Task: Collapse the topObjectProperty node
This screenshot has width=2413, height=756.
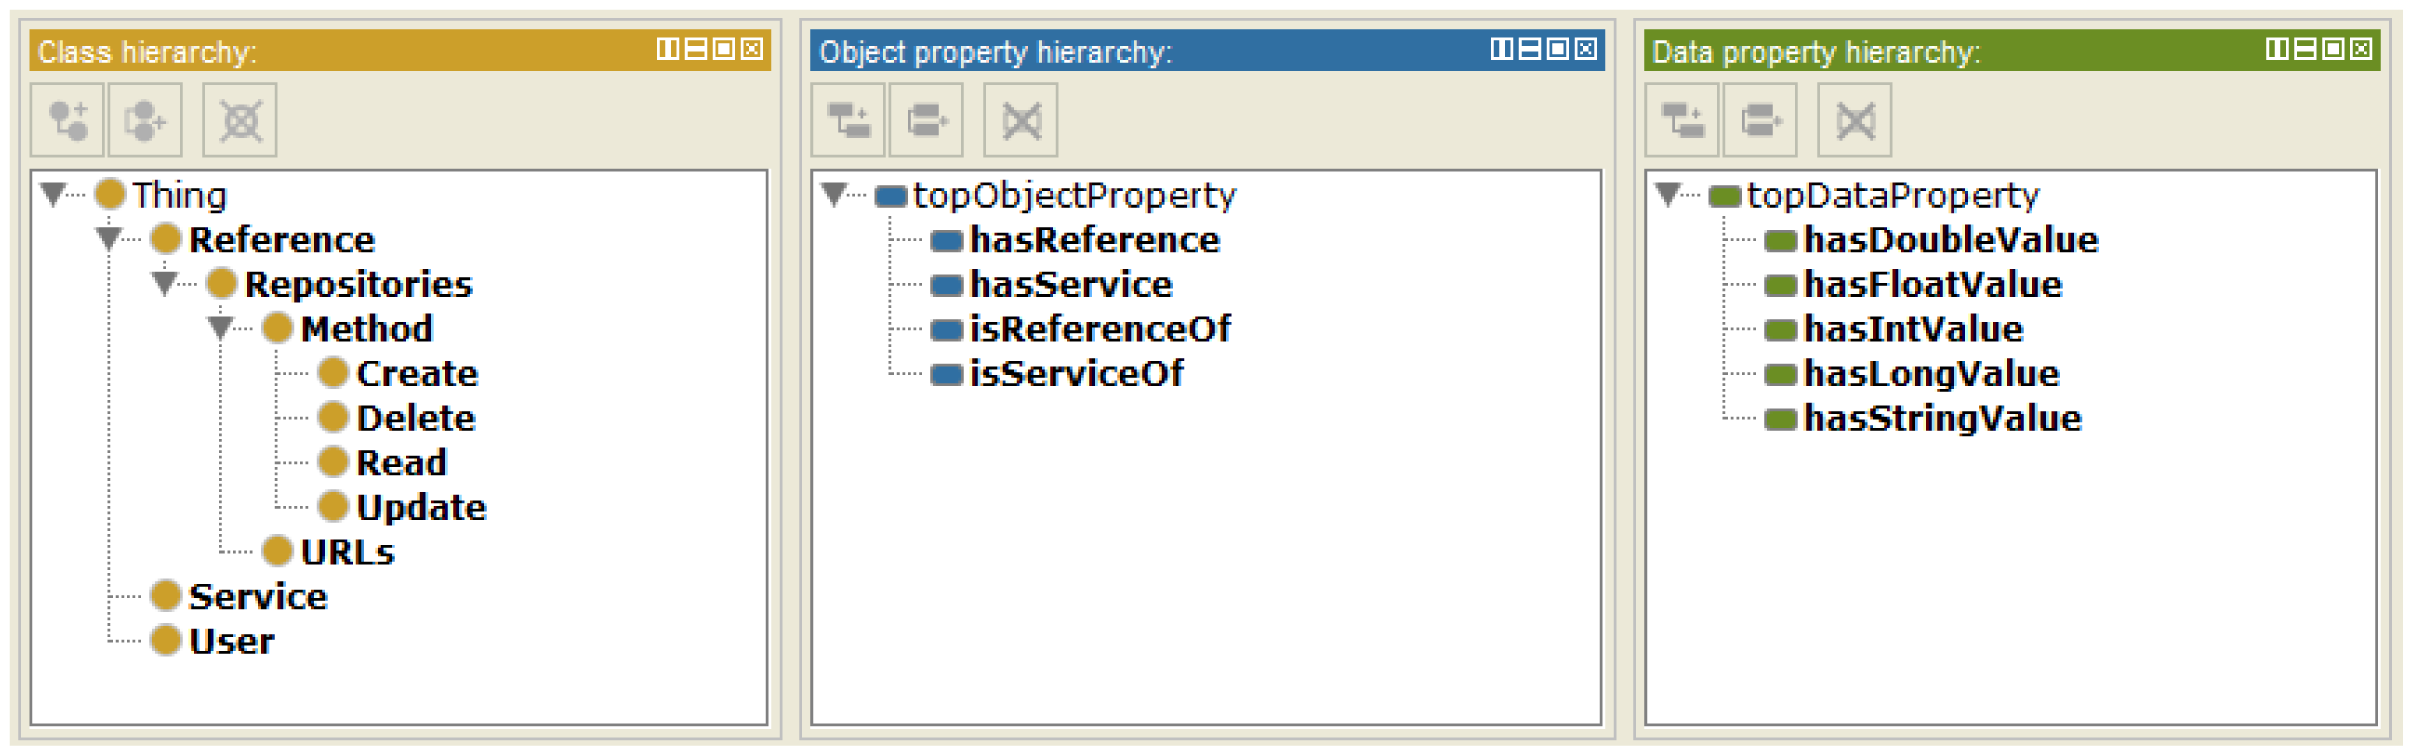Action: tap(834, 194)
